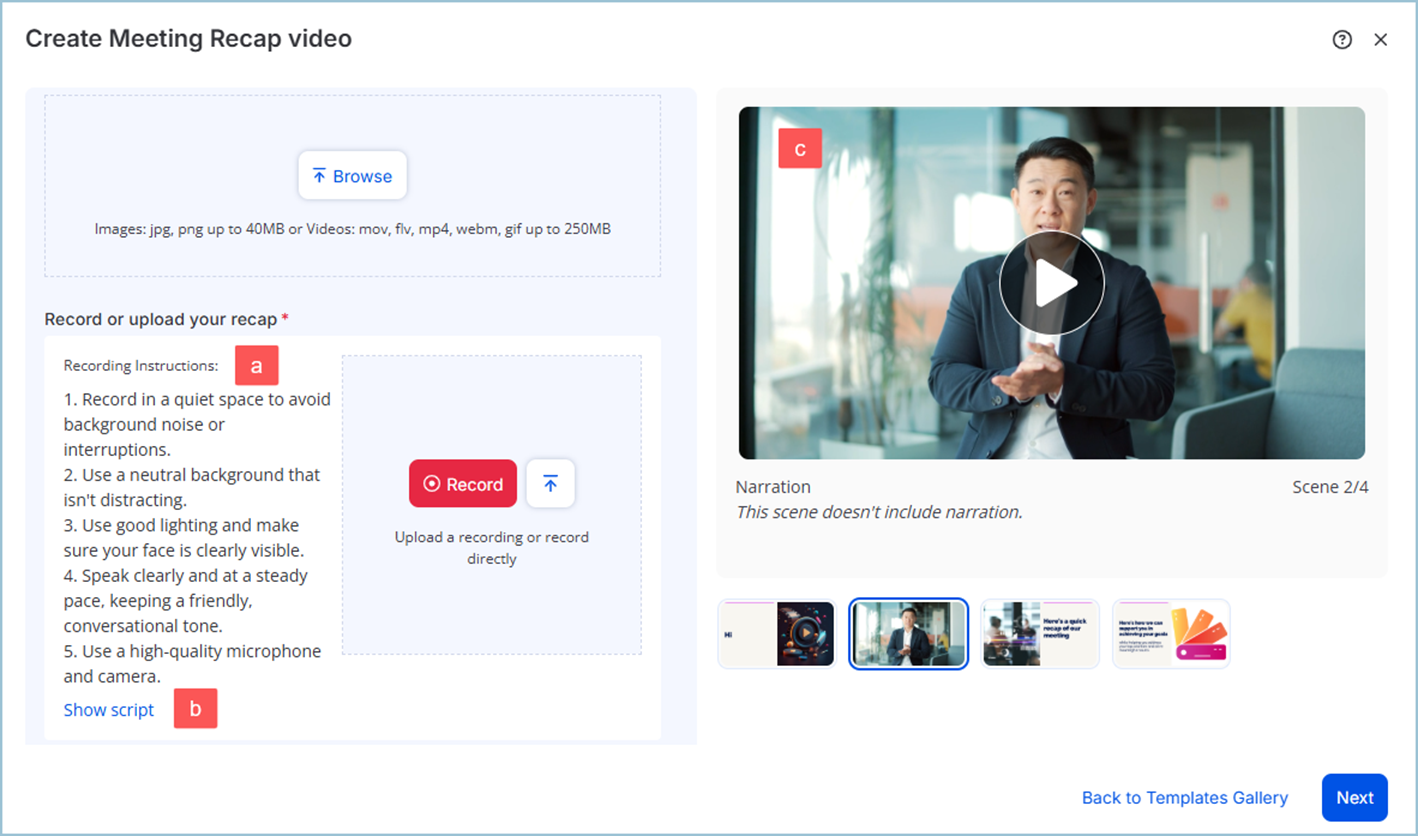
Task: Click the upload recording arrow icon beside Record
Action: [x=550, y=484]
